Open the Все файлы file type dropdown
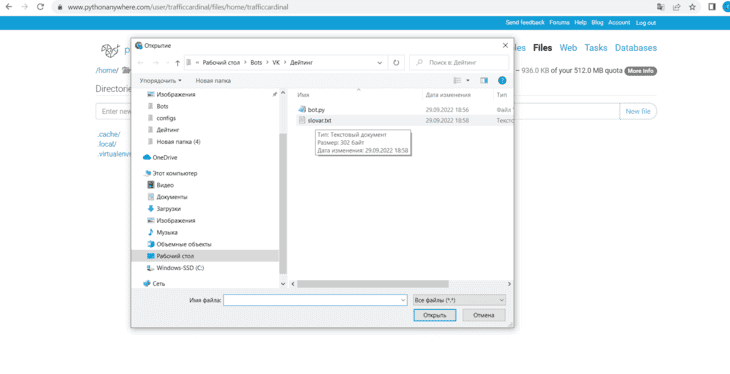730x374 pixels. tap(459, 300)
